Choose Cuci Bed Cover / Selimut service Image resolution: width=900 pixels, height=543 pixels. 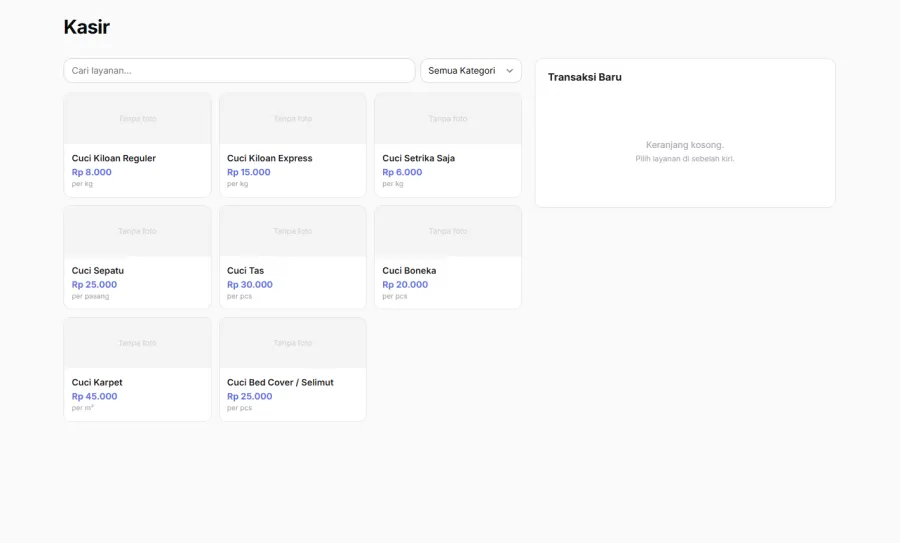[293, 370]
